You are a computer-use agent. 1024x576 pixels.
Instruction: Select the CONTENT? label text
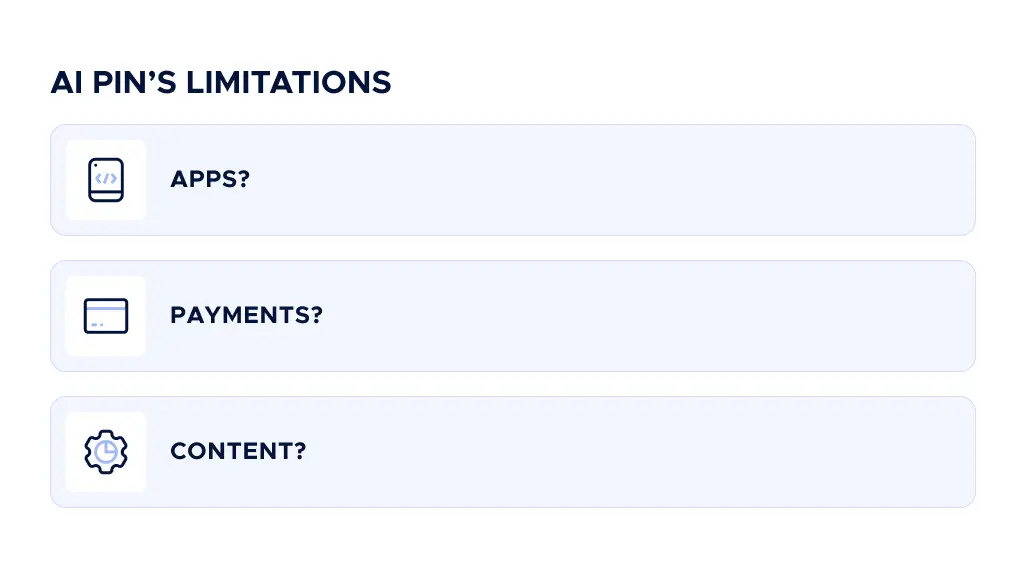click(x=237, y=452)
